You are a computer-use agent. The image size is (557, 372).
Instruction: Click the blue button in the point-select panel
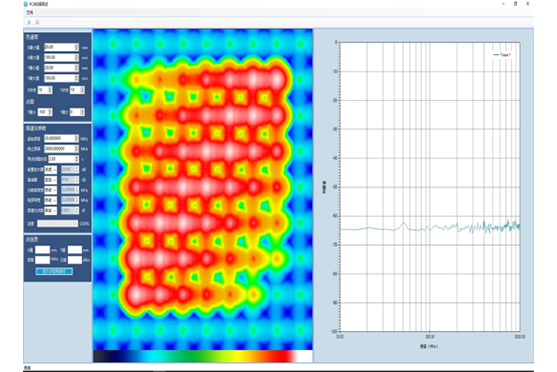pos(54,271)
